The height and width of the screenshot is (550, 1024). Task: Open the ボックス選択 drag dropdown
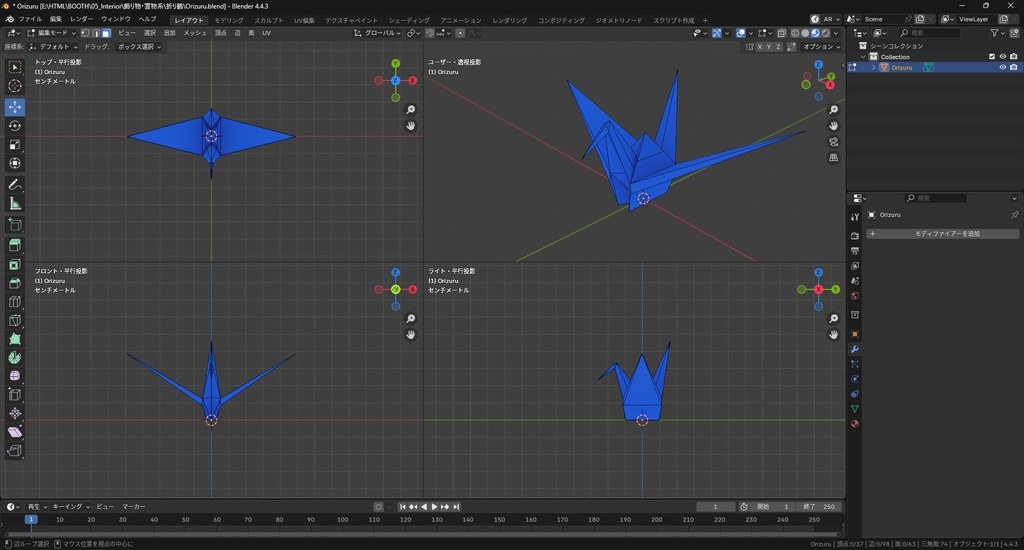[139, 47]
